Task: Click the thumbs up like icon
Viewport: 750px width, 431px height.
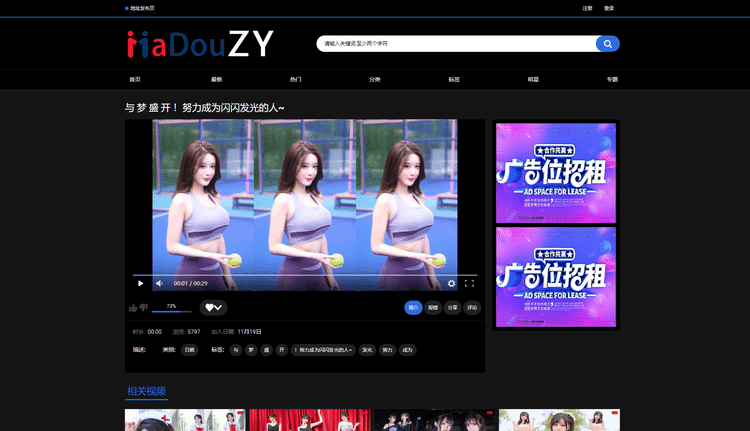Action: 133,308
